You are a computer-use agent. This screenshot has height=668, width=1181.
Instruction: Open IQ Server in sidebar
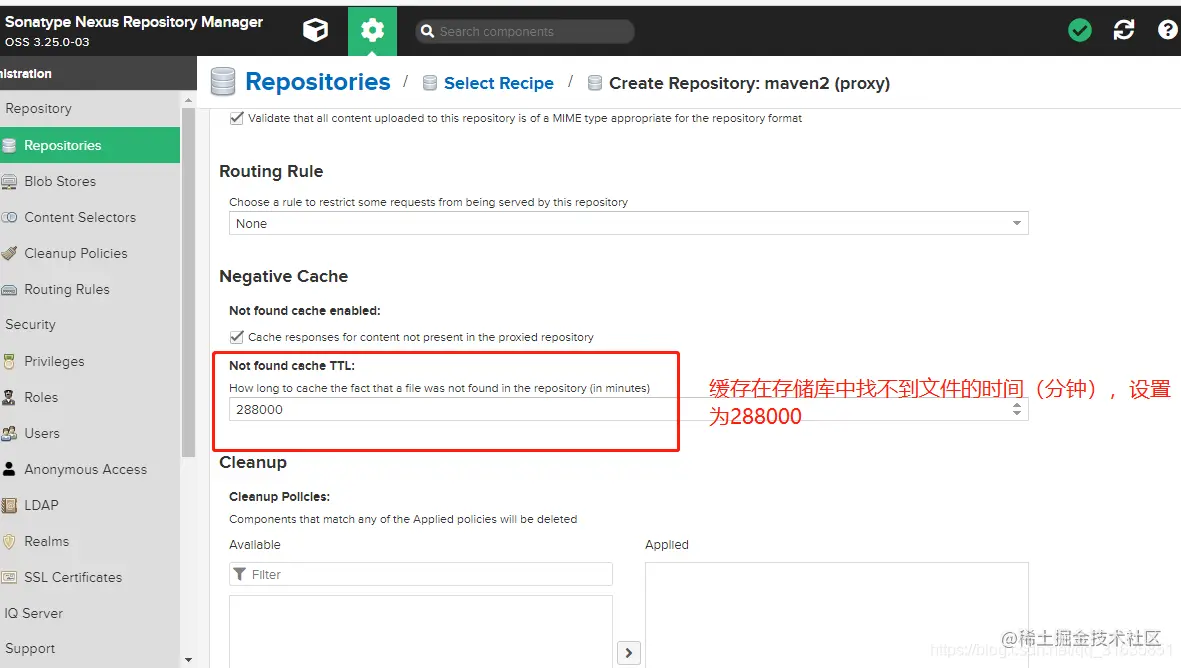pos(33,614)
